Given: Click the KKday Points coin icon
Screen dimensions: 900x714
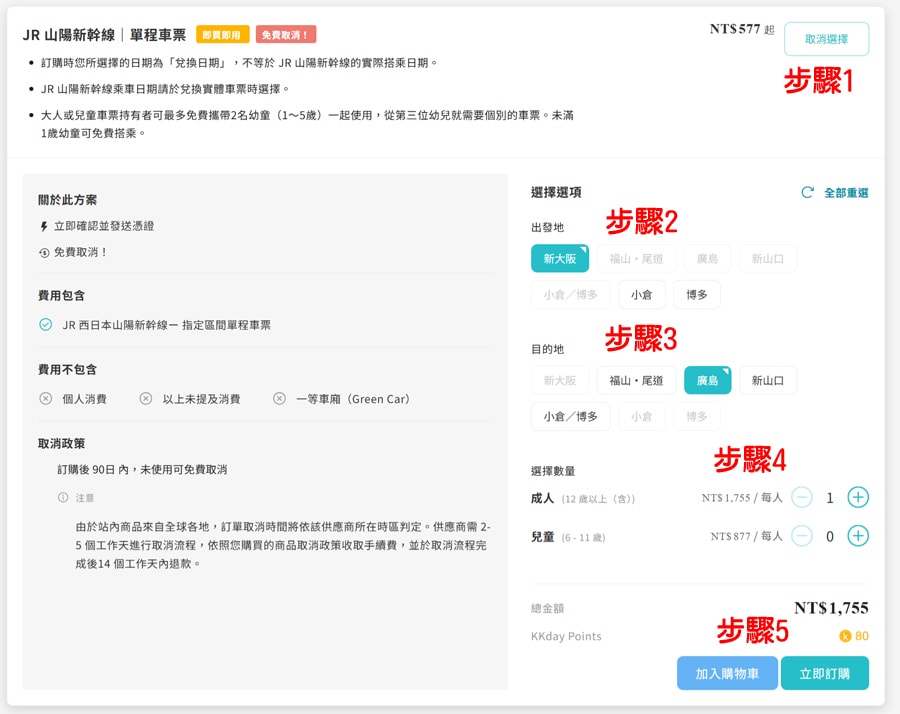Looking at the screenshot, I should 845,636.
